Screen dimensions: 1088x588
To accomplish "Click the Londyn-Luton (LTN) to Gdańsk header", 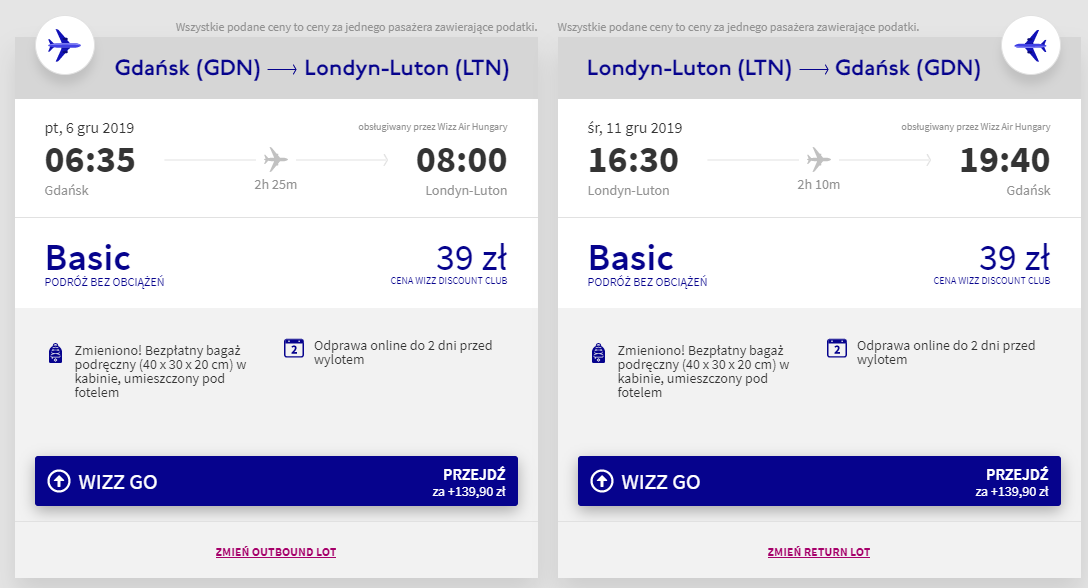I will coord(784,69).
